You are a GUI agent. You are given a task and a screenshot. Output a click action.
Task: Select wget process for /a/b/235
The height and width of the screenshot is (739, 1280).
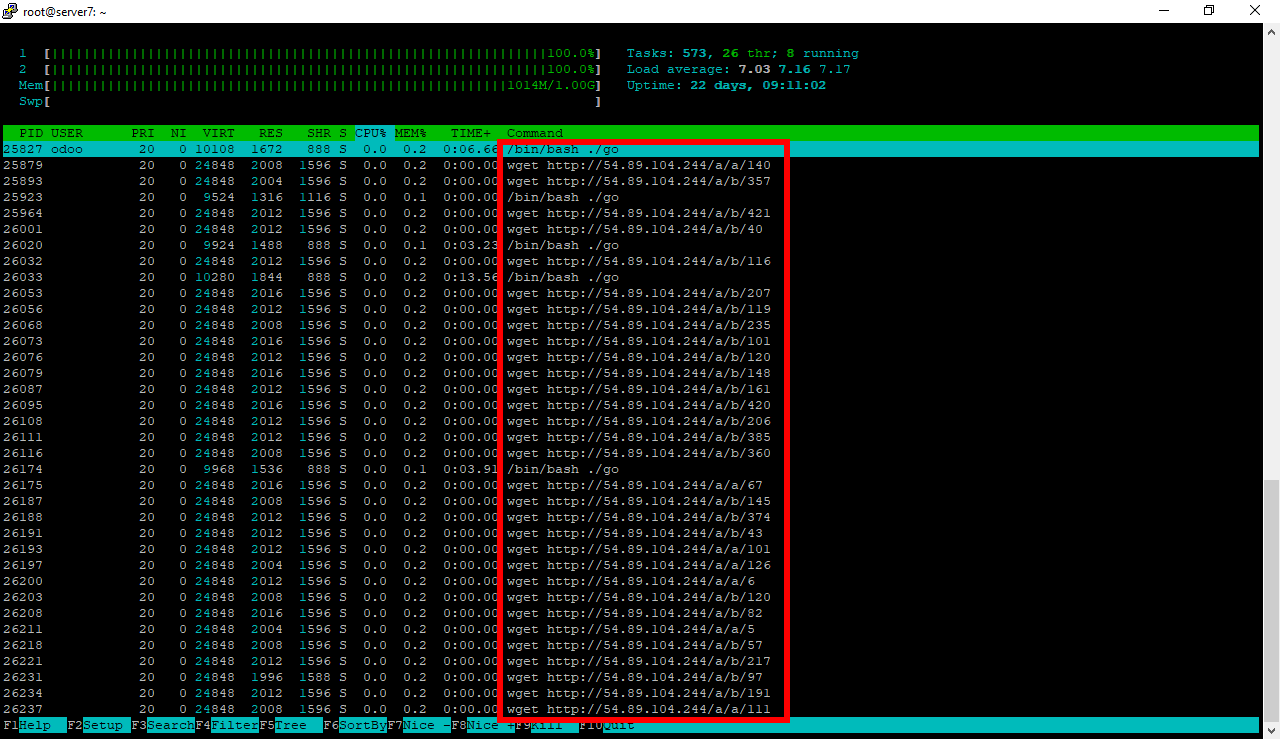[x=630, y=325]
